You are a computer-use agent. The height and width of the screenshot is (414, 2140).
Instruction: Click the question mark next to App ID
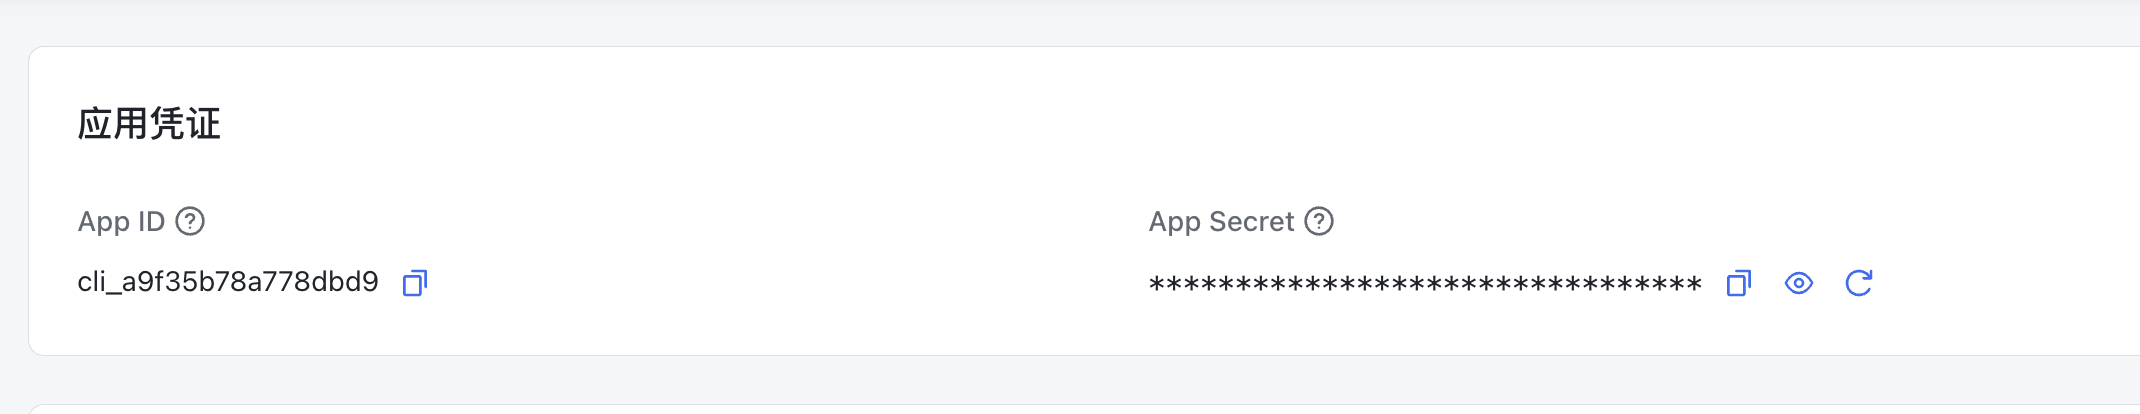(x=190, y=221)
